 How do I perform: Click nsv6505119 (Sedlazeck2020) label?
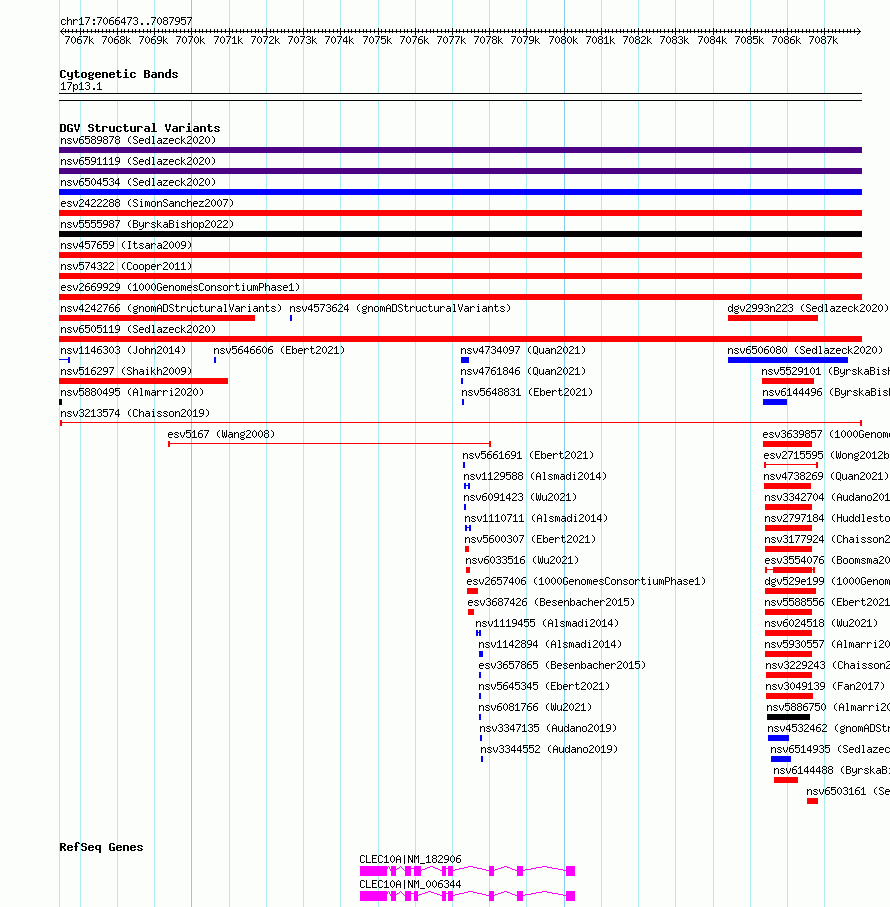click(x=138, y=330)
